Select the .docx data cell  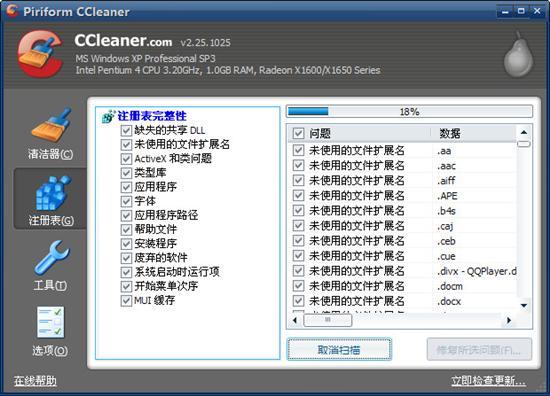[x=449, y=301]
